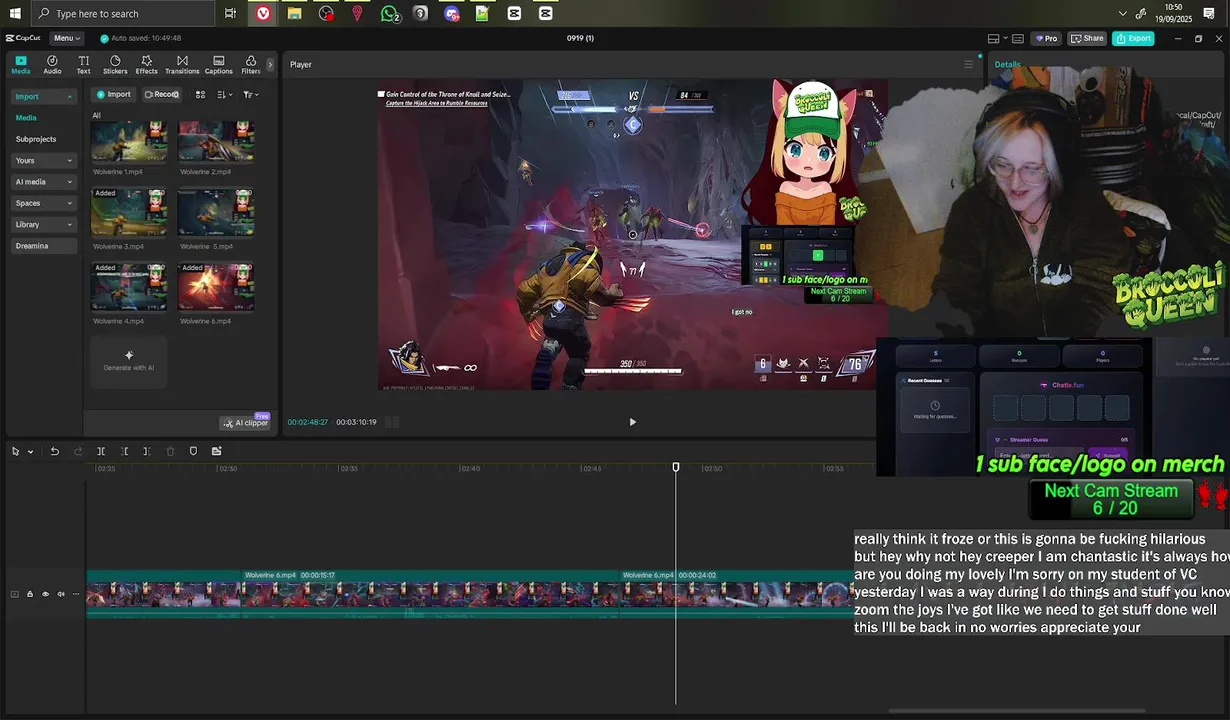This screenshot has height=720, width=1230.
Task: Lock the main video track
Action: [x=29, y=594]
